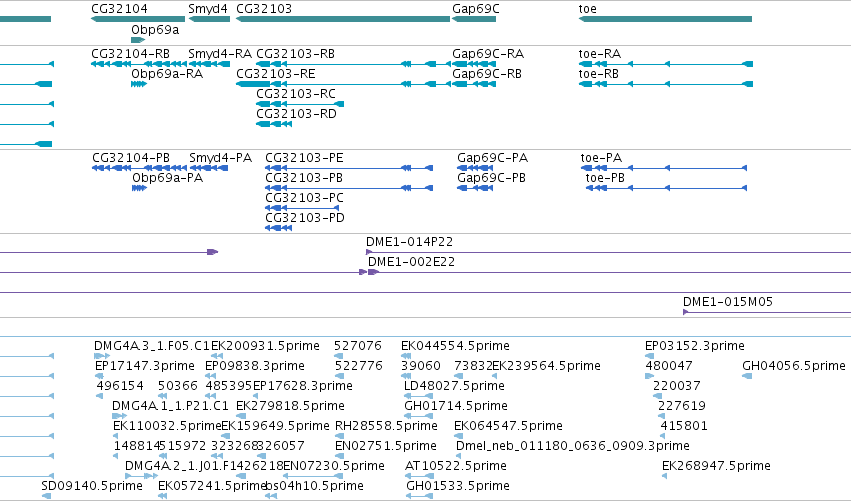Image resolution: width=851 pixels, height=501 pixels.
Task: Click the EK044554.5prime EST label
Action: pyautogui.click(x=455, y=347)
